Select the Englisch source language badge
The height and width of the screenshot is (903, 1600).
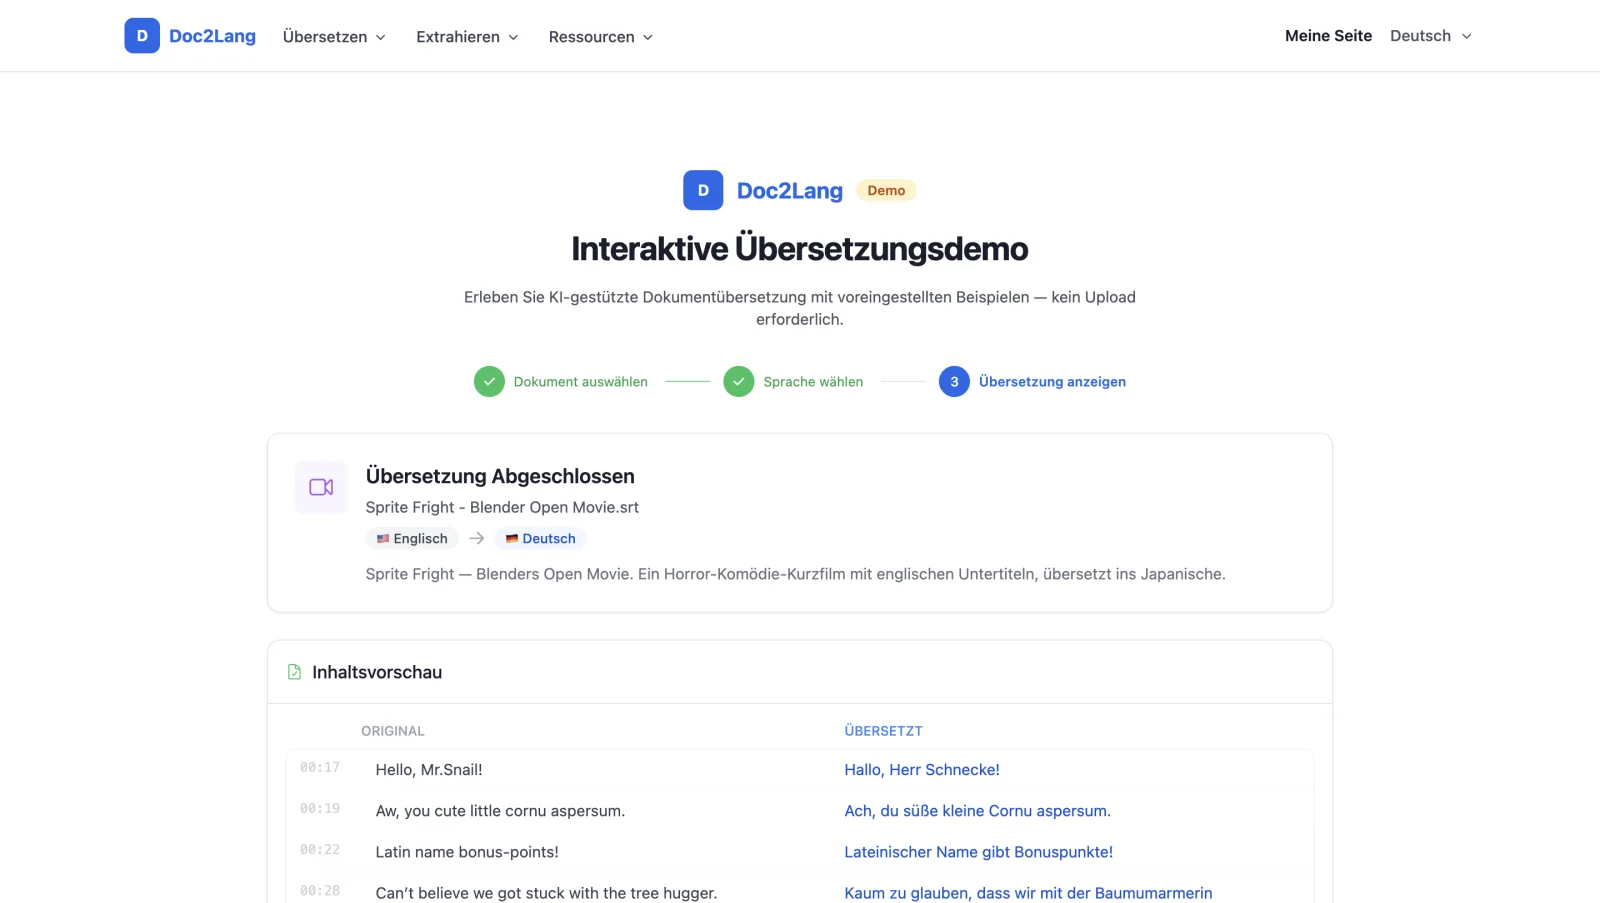point(412,538)
